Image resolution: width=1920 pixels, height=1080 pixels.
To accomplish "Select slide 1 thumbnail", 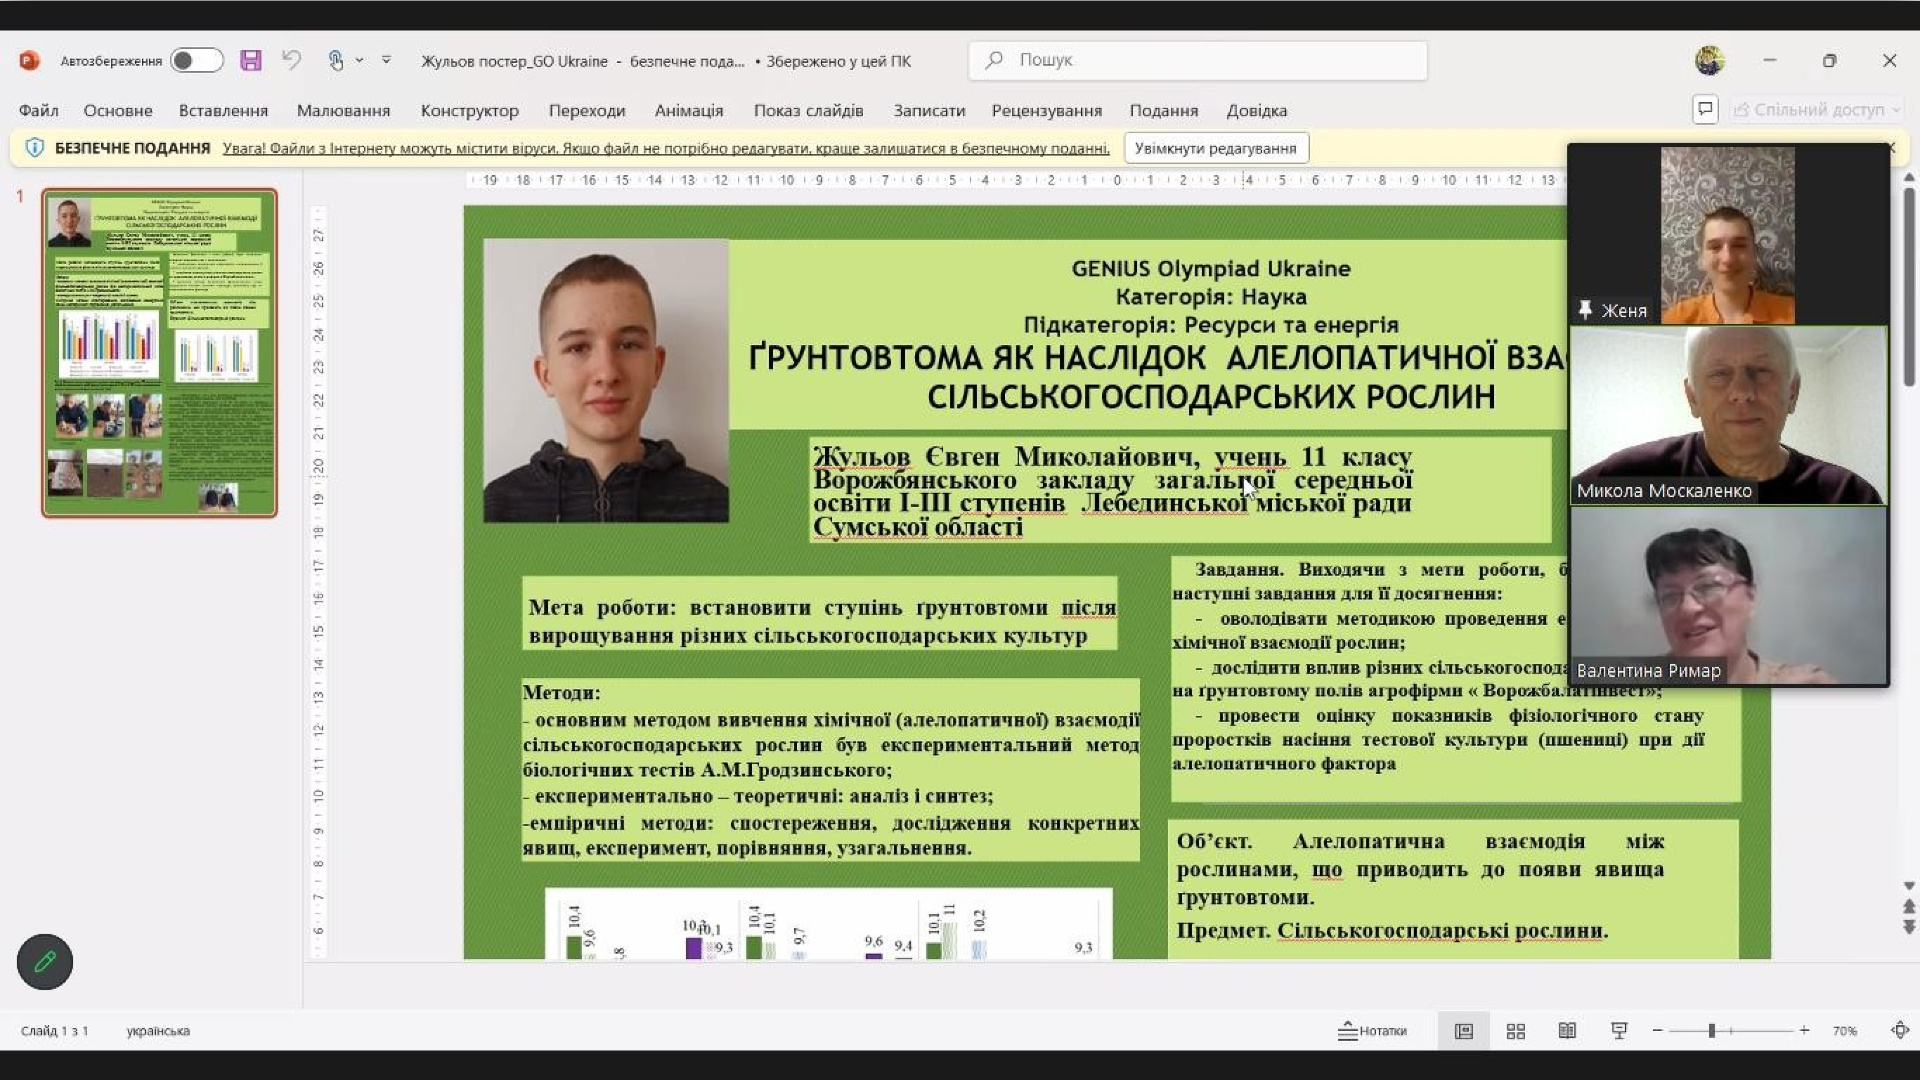I will coord(159,352).
